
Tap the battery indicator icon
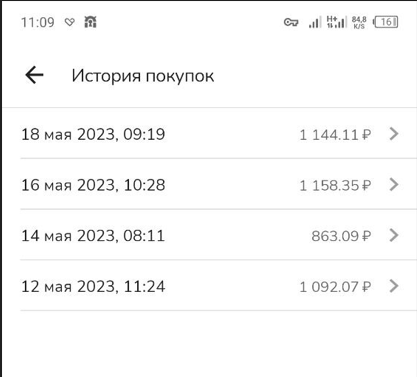pyautogui.click(x=386, y=22)
